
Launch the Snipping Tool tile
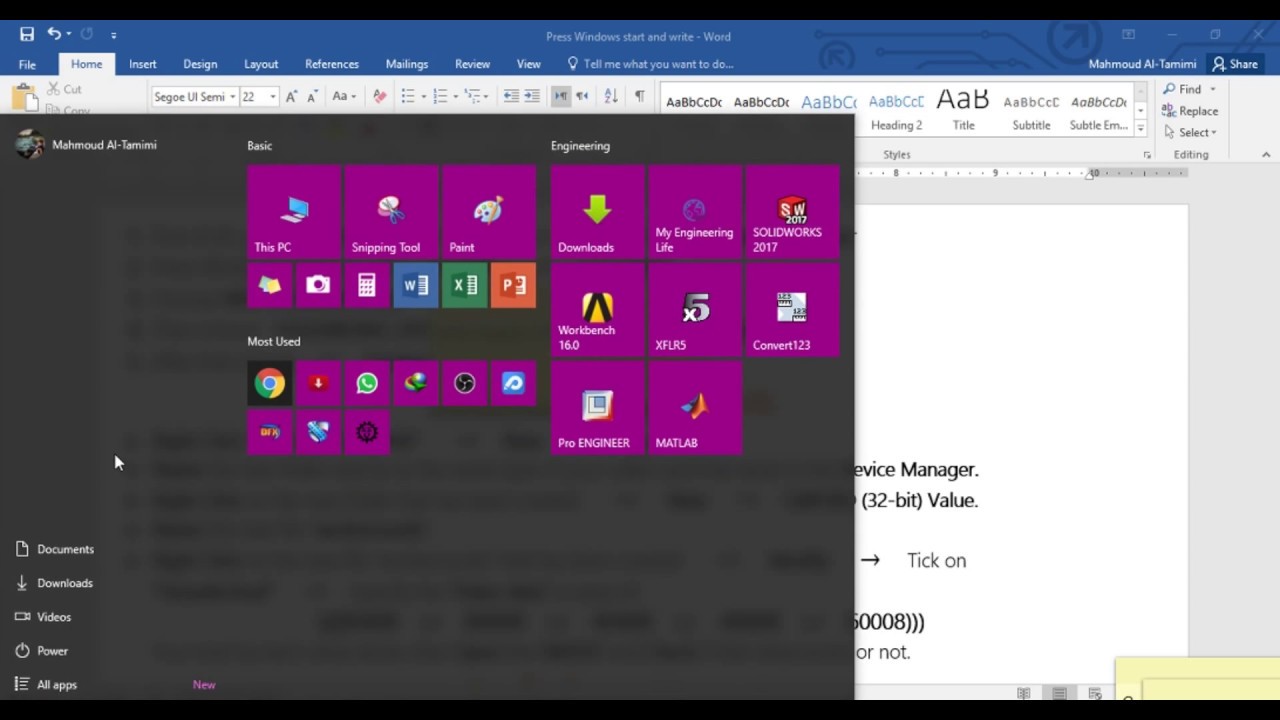pyautogui.click(x=391, y=211)
